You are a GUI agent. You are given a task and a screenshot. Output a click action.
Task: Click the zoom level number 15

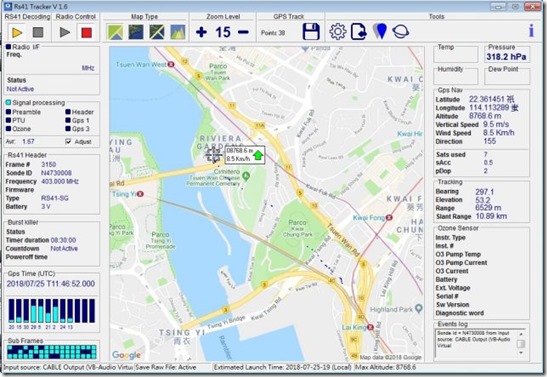(223, 32)
